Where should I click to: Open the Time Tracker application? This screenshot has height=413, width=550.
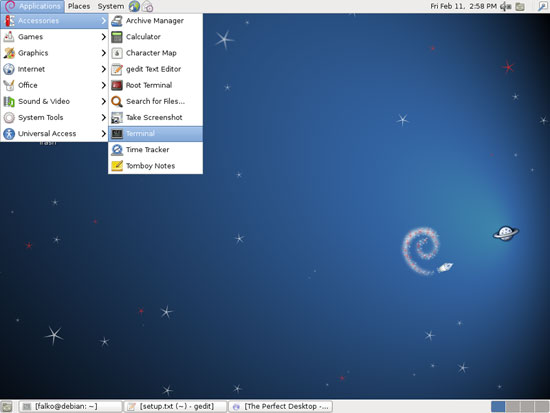tap(155, 150)
